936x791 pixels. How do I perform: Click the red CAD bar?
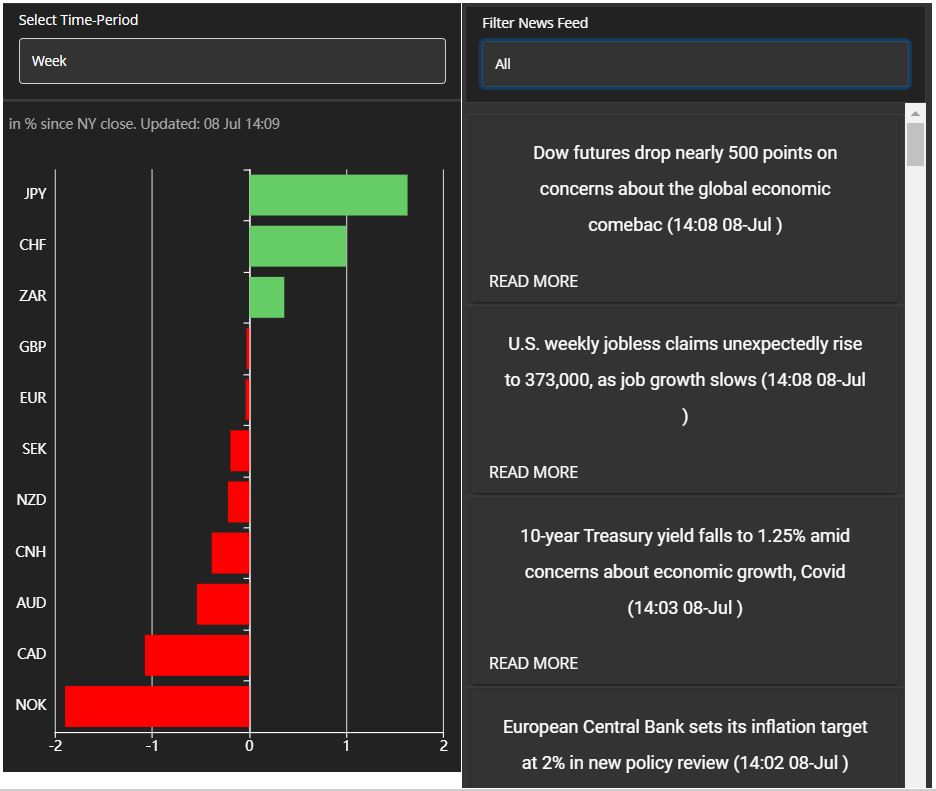tap(197, 655)
